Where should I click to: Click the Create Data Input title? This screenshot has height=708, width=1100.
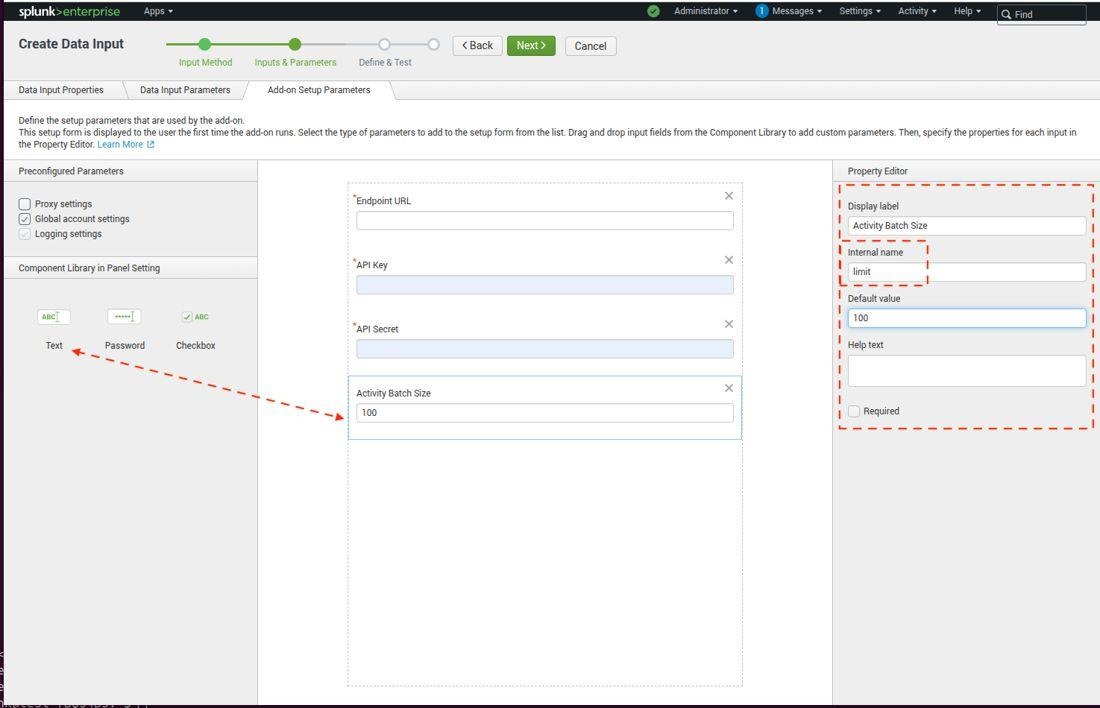pyautogui.click(x=71, y=44)
